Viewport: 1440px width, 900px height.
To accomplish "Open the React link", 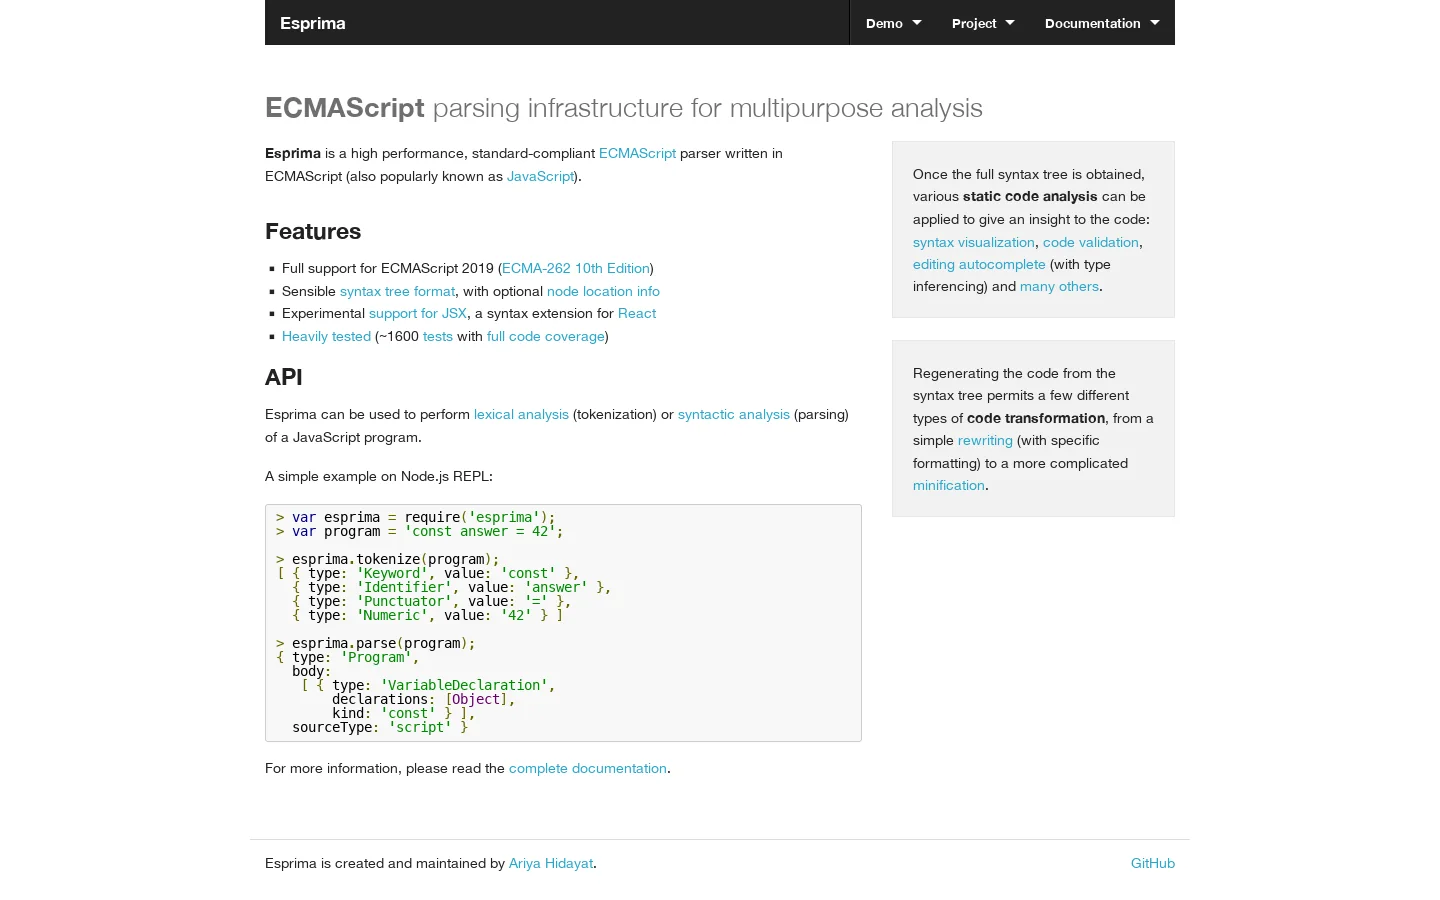I will 637,313.
